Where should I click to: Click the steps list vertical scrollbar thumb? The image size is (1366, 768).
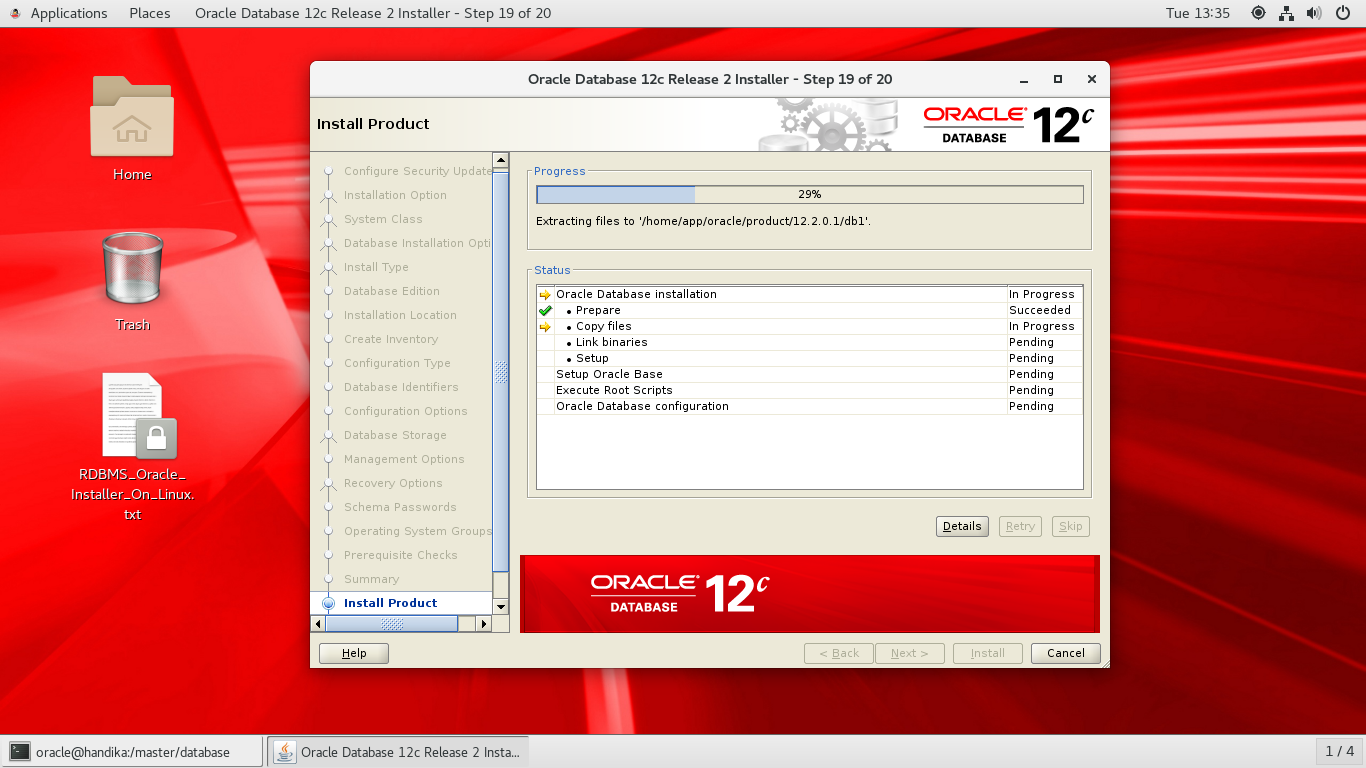(x=501, y=370)
